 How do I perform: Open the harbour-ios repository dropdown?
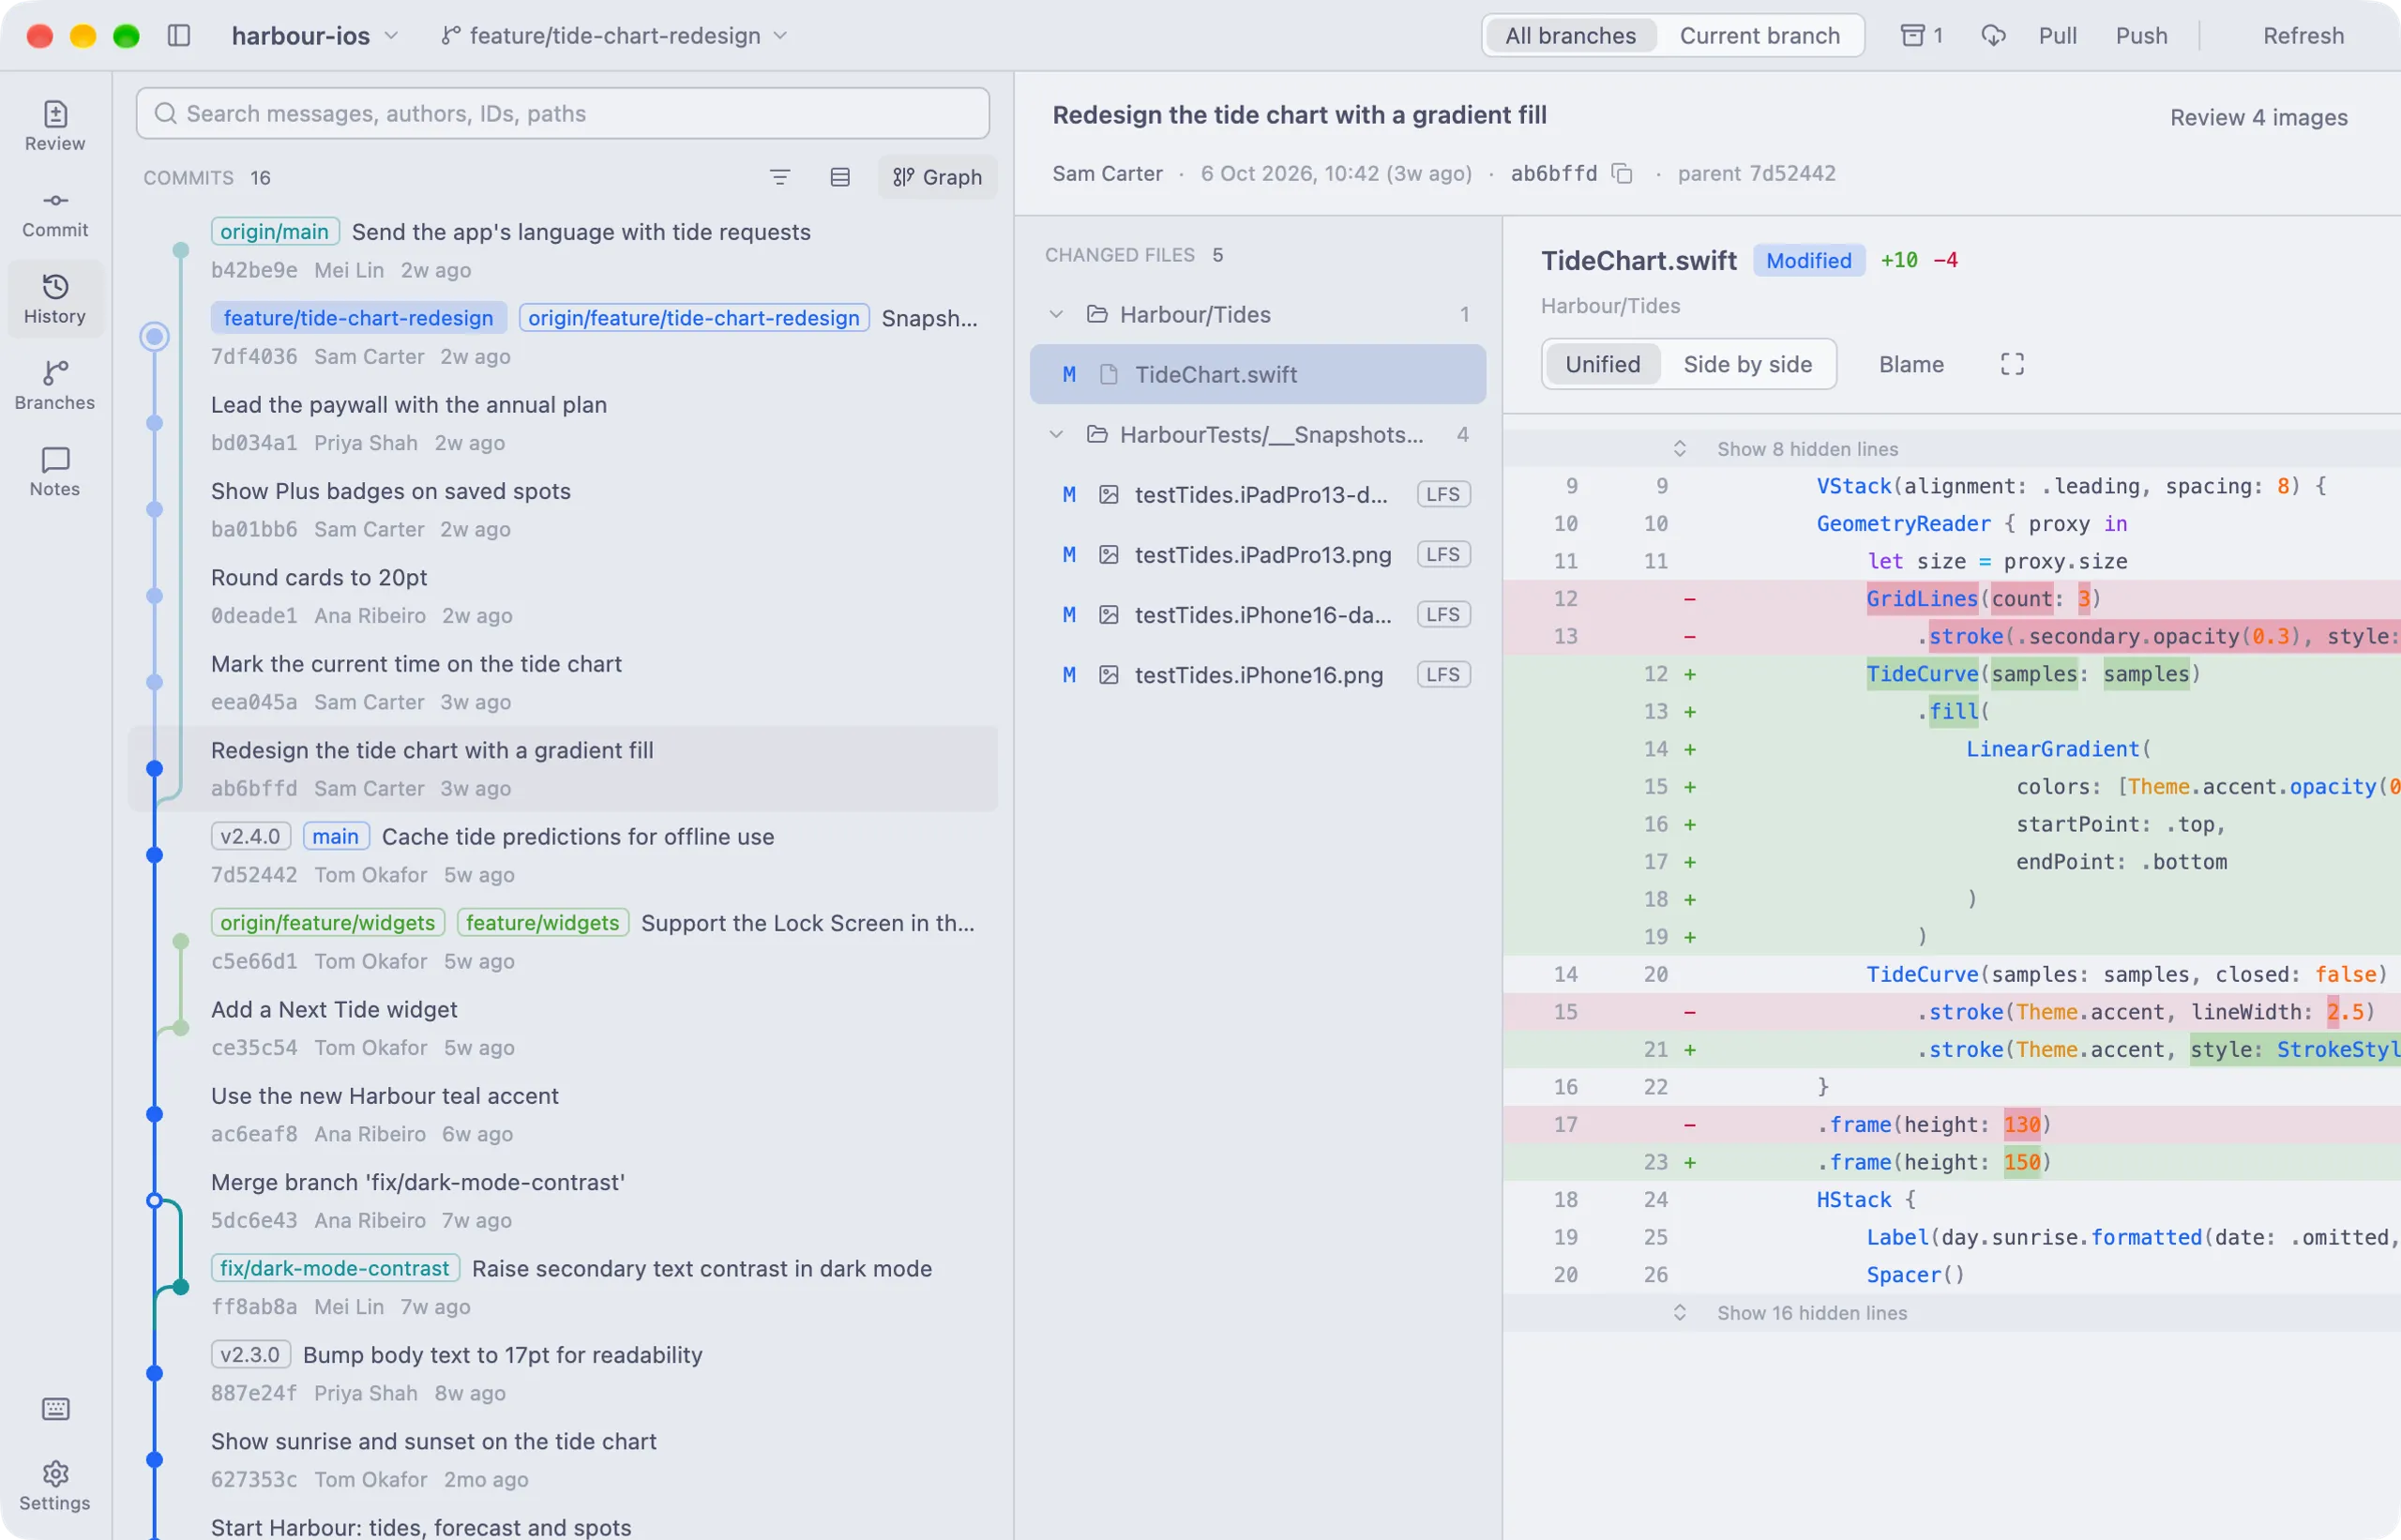pos(315,36)
